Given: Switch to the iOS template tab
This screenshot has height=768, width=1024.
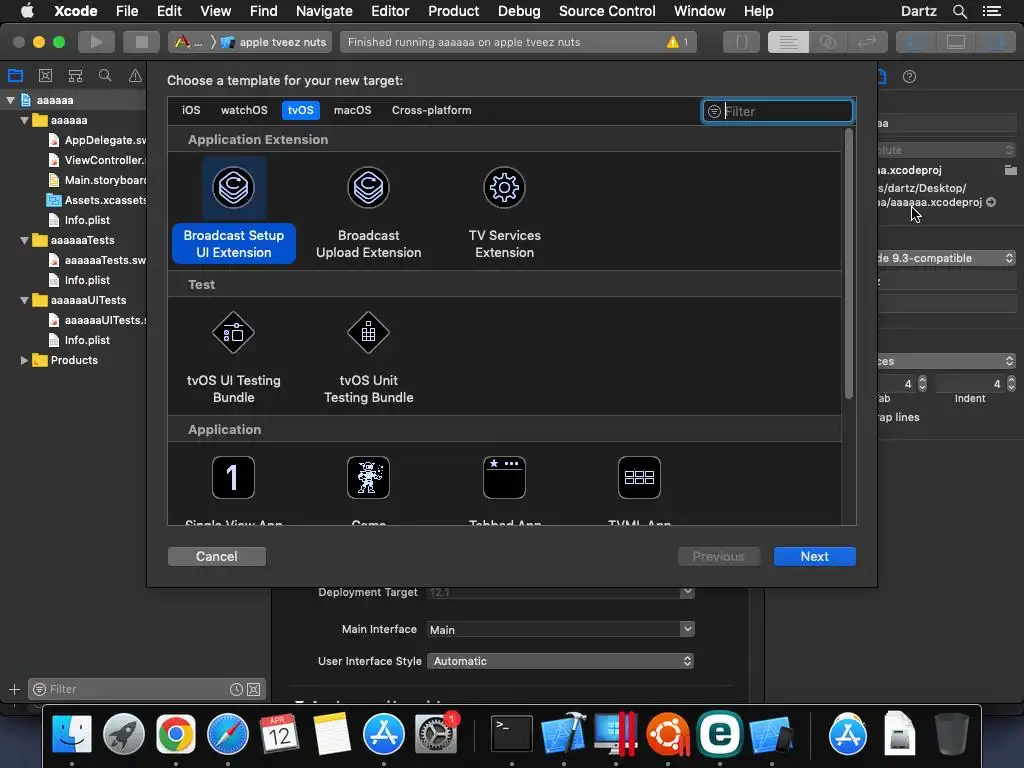Looking at the screenshot, I should pos(191,110).
